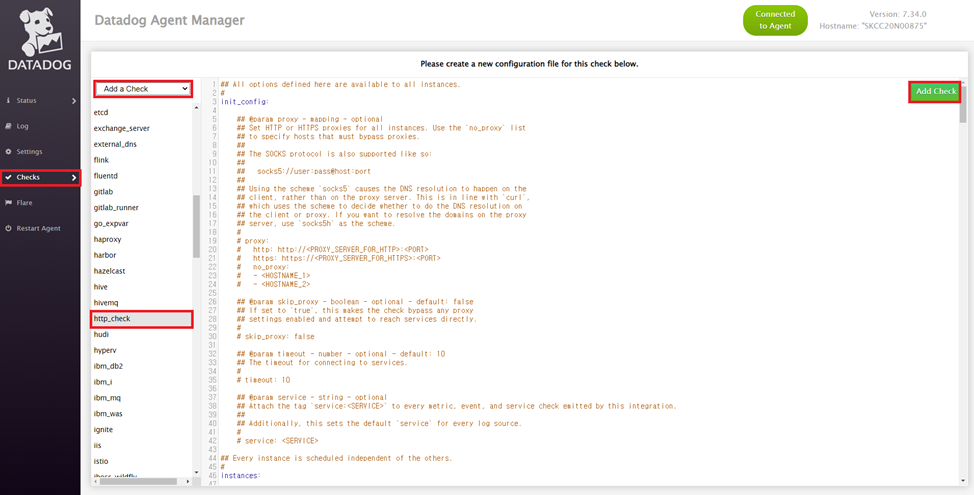Click the Datadog Agent Manager title
Image resolution: width=974 pixels, height=495 pixels.
(x=170, y=20)
